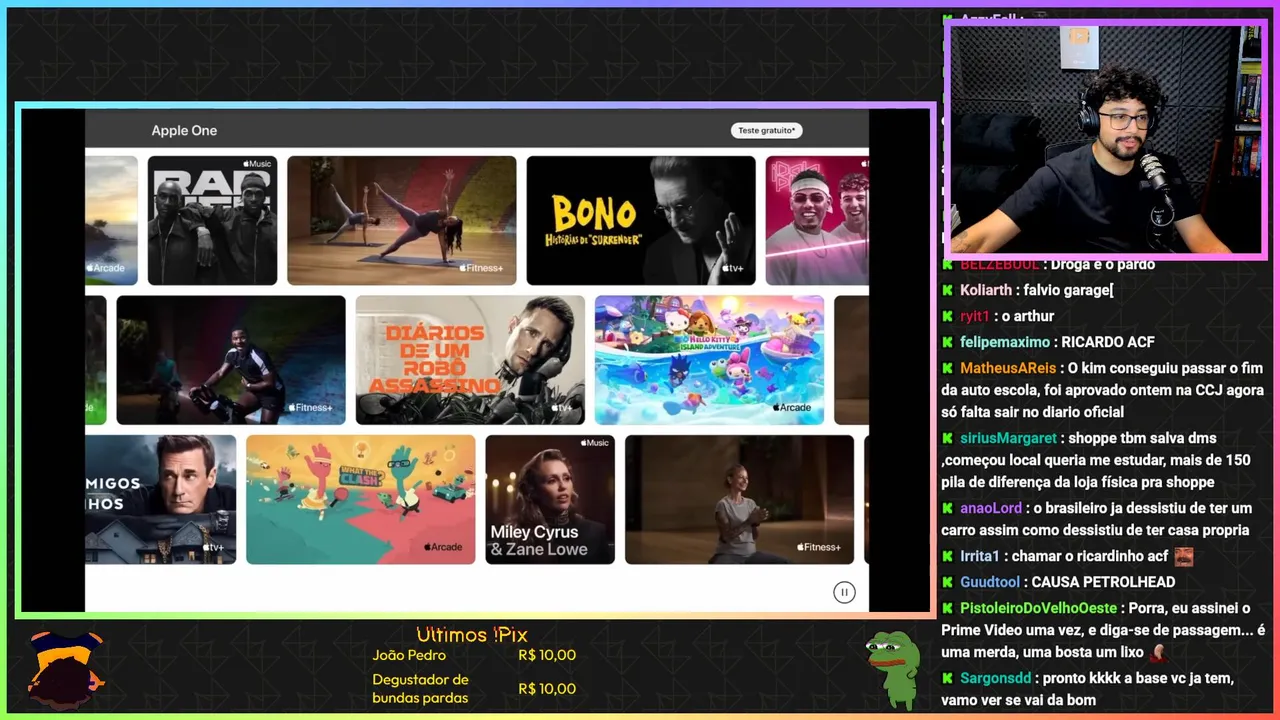Select username Sargonsdd in chat
Screen dimensions: 1280x720
click(x=997, y=678)
